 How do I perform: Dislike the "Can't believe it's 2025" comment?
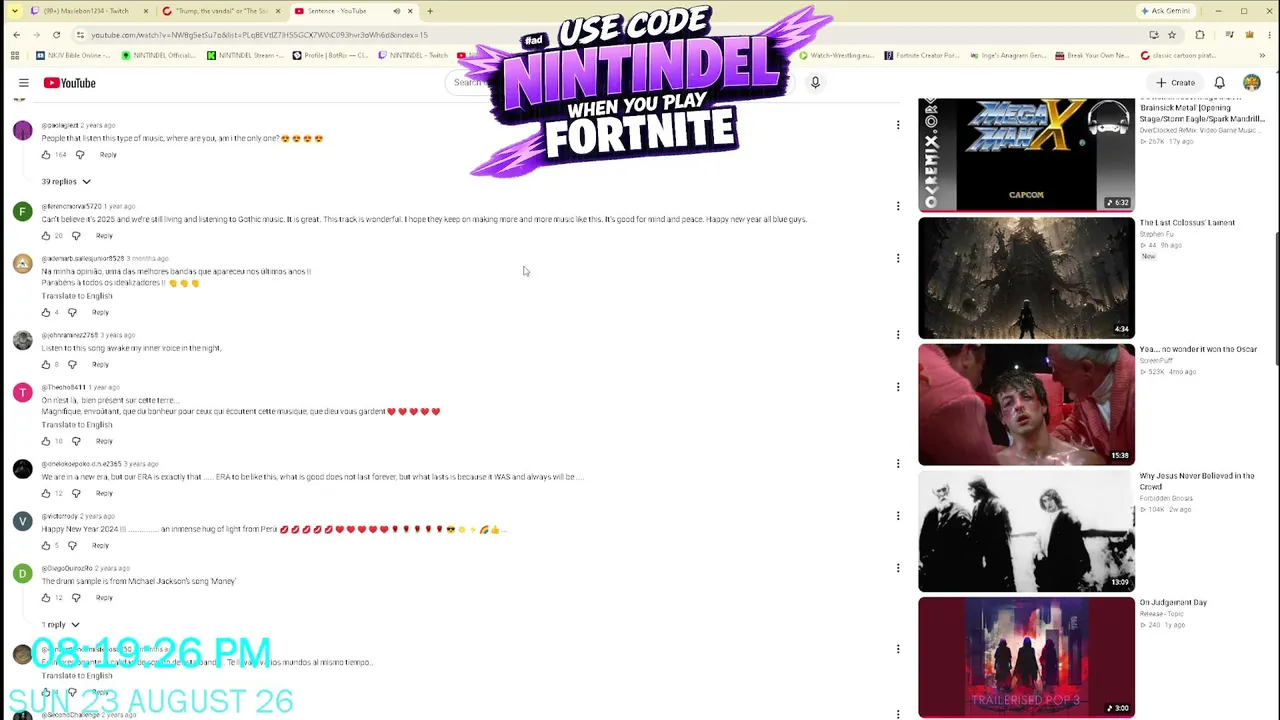pos(76,236)
